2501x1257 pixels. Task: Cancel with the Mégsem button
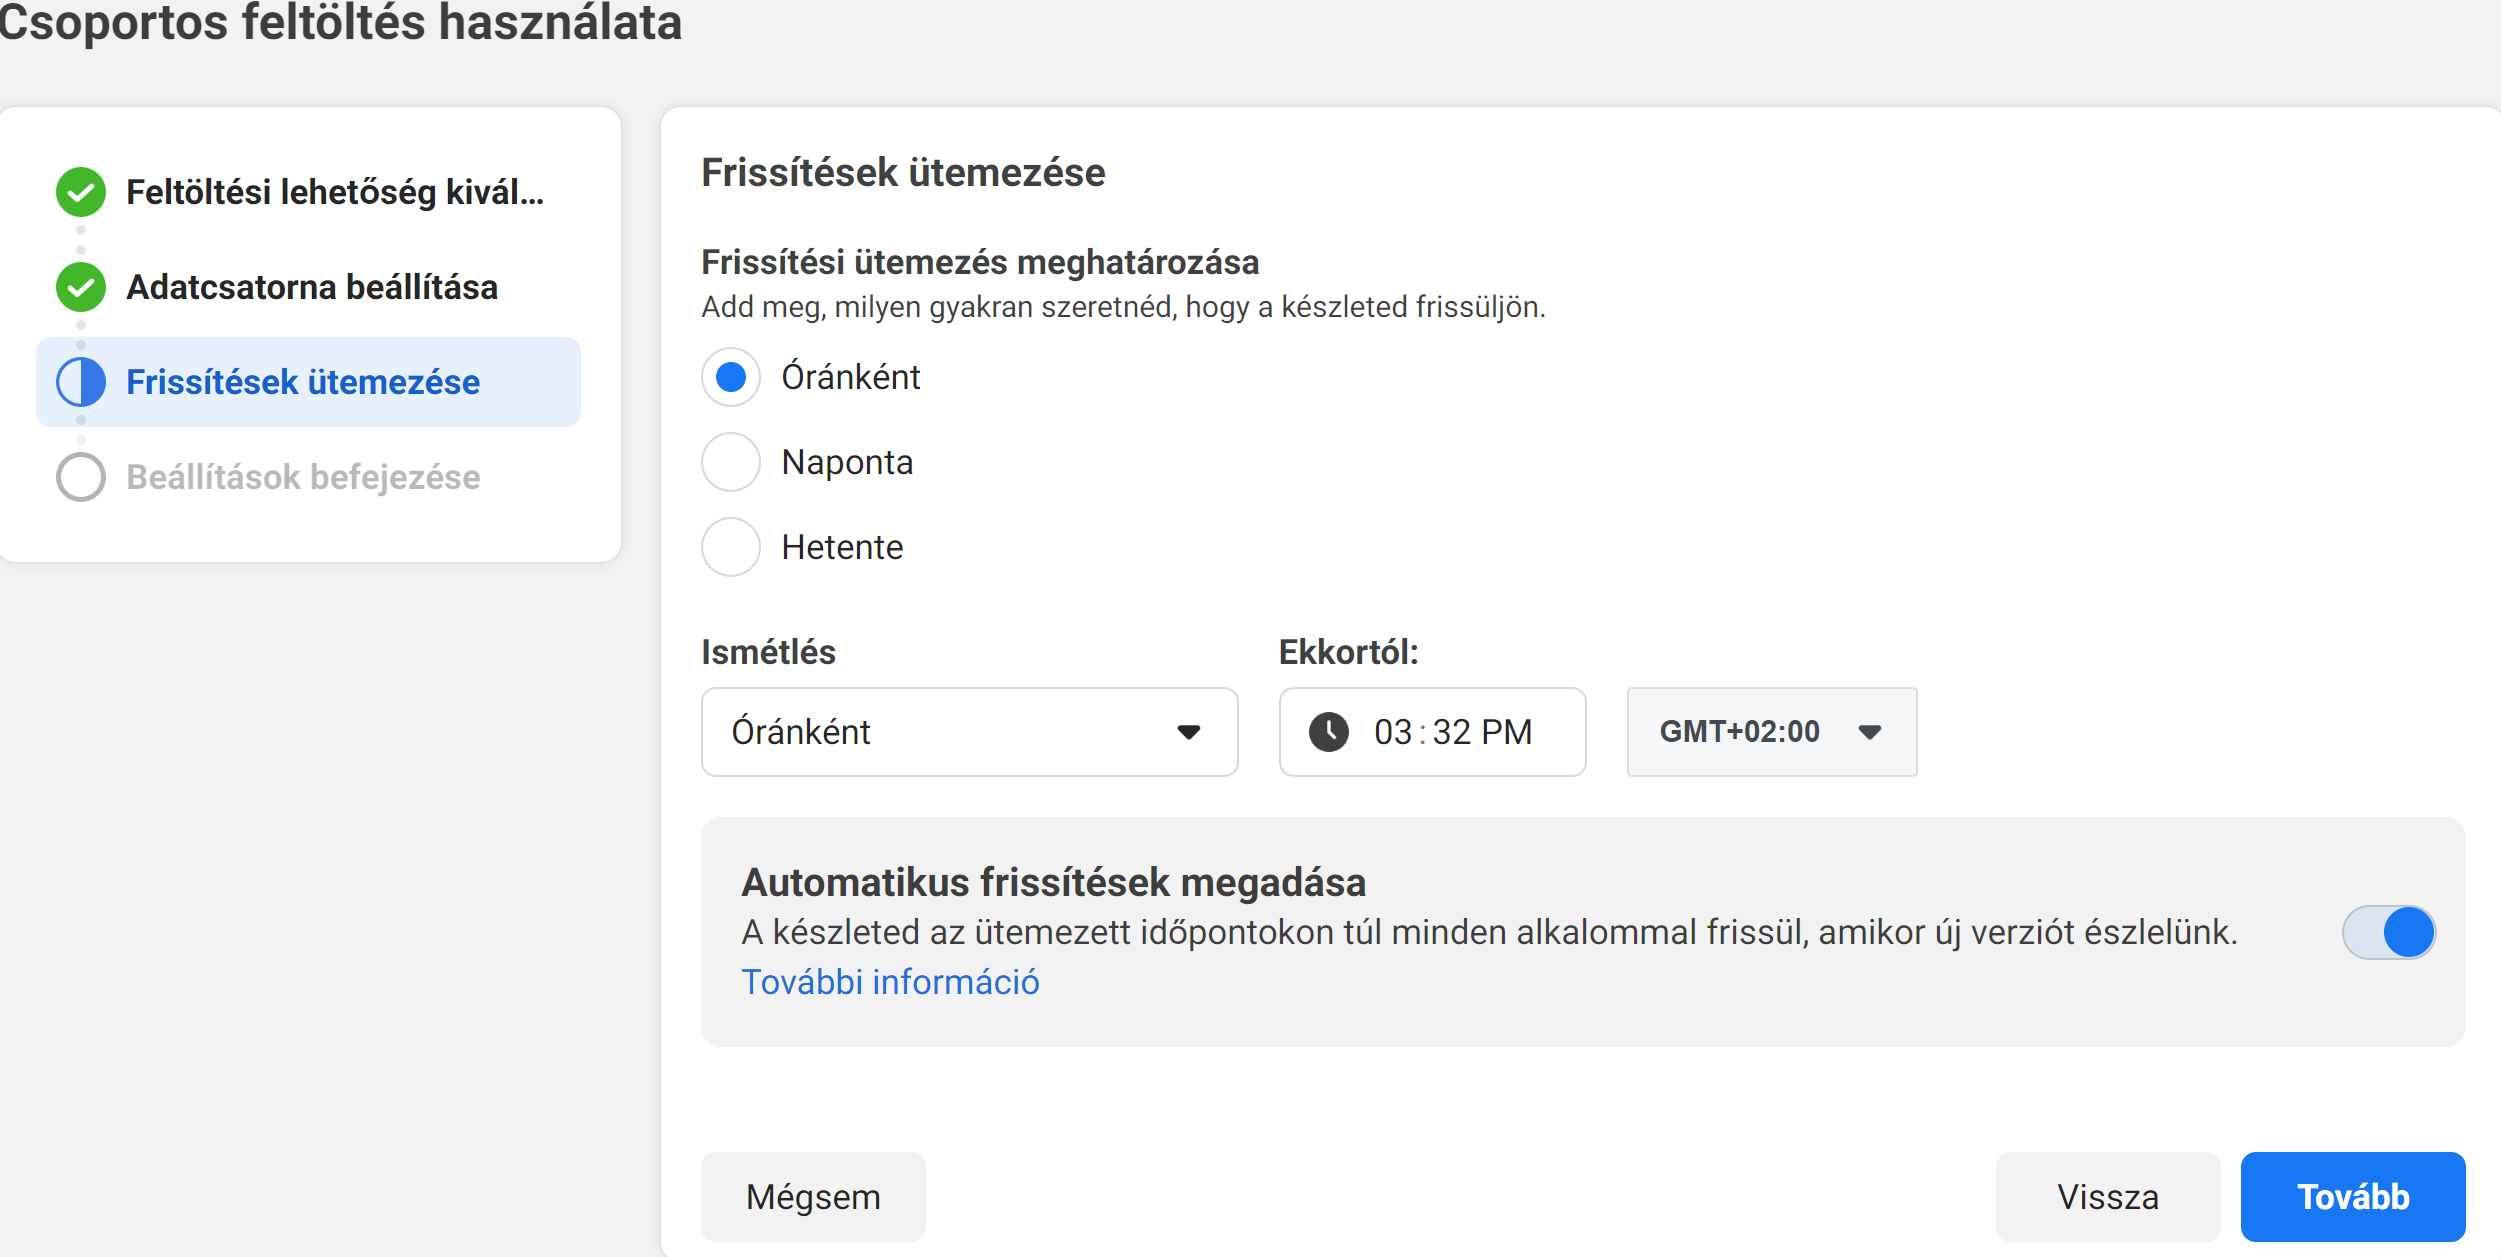[x=813, y=1196]
